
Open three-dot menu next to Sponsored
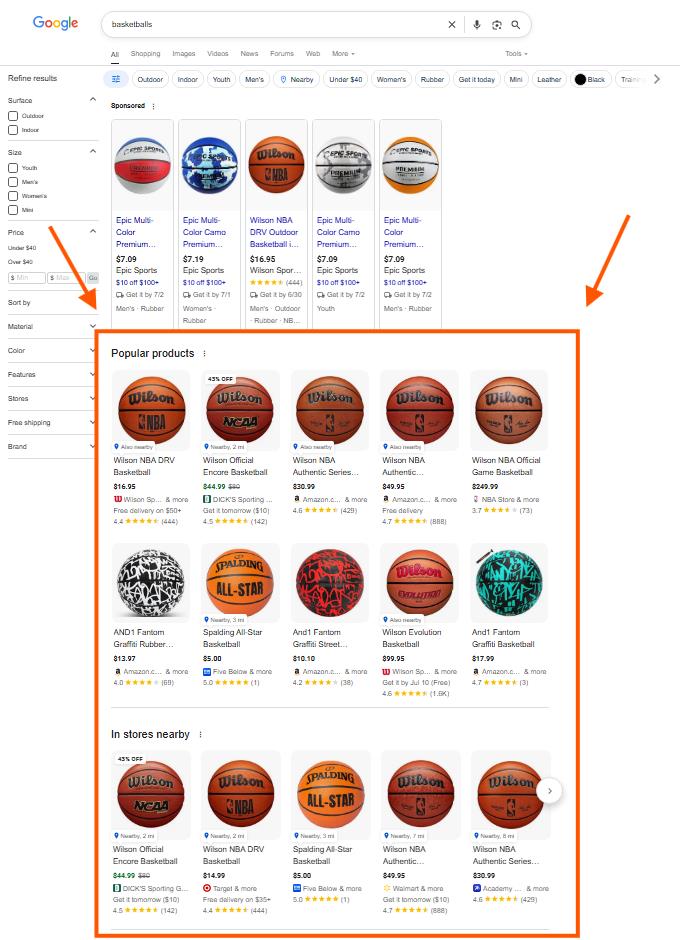click(x=154, y=106)
